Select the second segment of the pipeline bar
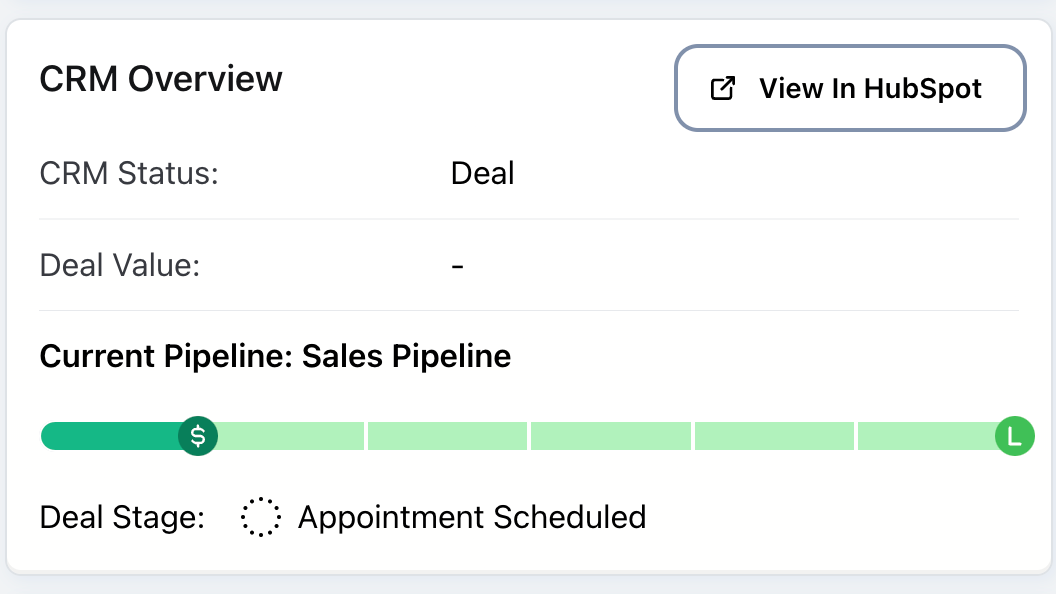 [x=447, y=436]
